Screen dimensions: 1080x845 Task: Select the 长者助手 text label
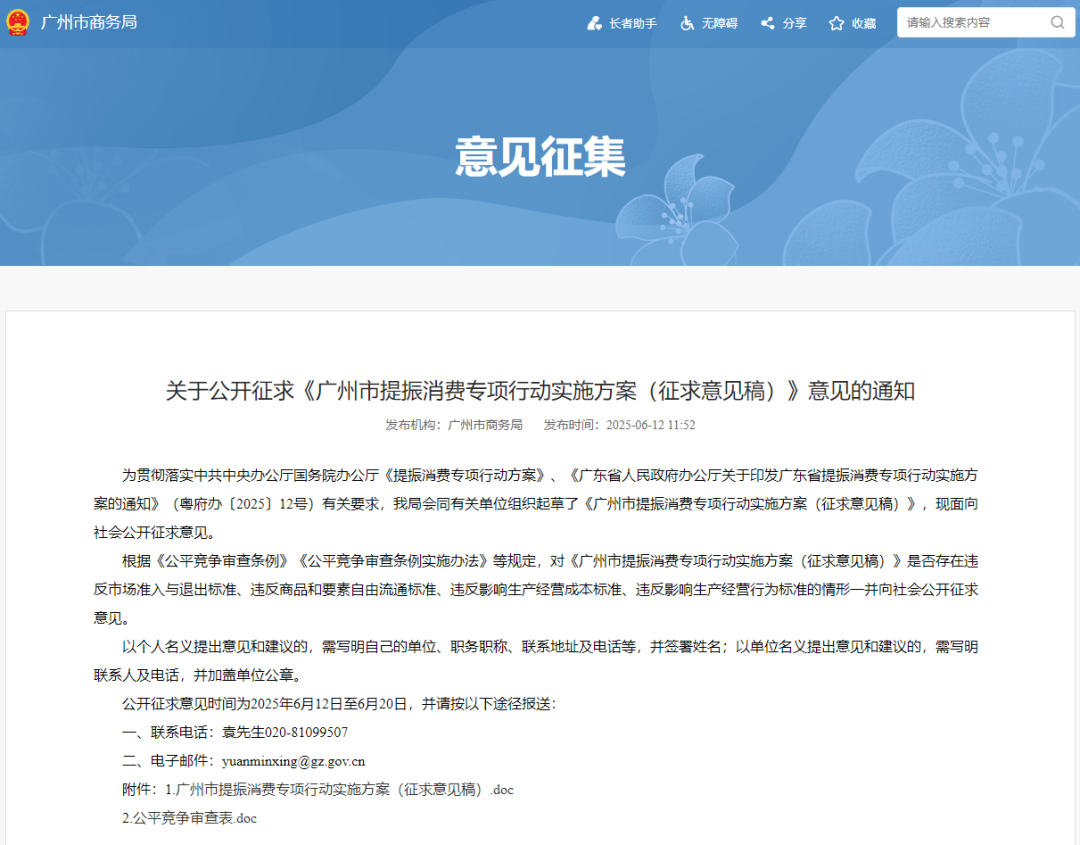[633, 23]
